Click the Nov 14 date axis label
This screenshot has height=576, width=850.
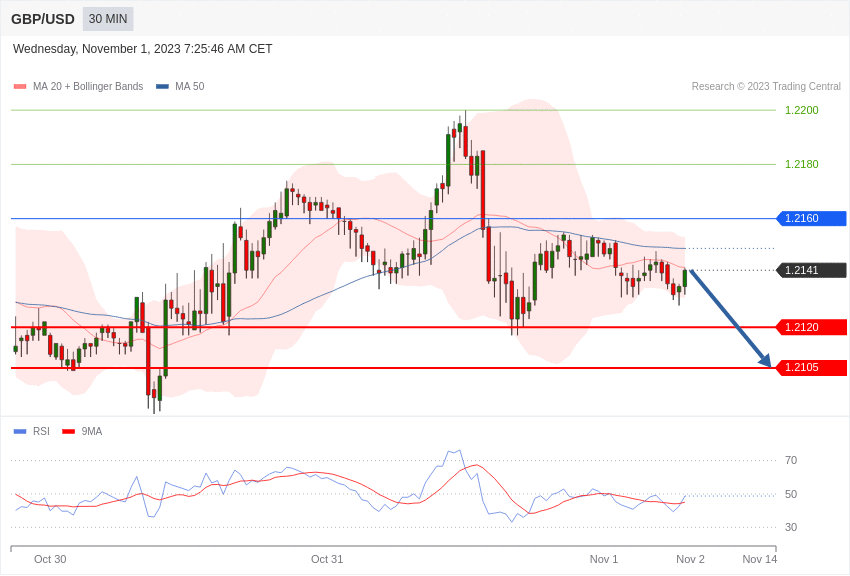759,559
